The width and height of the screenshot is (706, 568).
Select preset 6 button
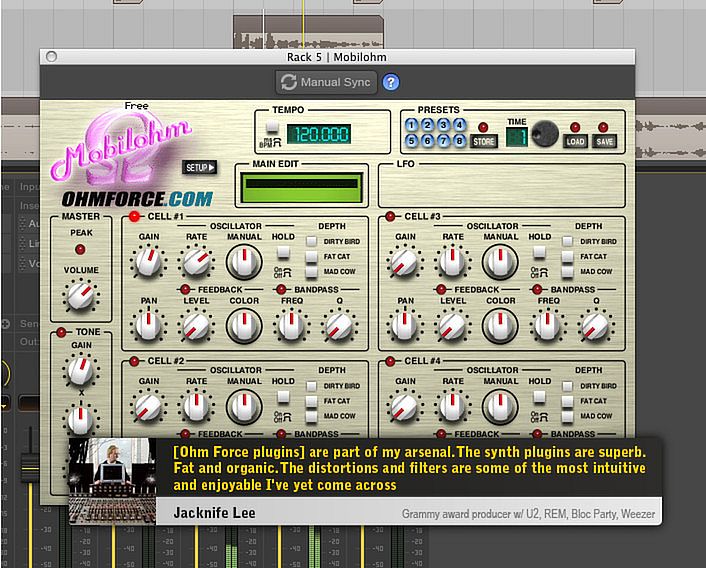pos(427,141)
